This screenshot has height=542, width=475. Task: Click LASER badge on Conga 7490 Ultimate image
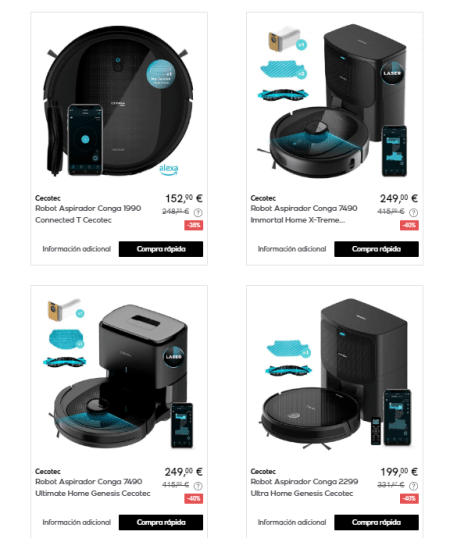tap(174, 356)
